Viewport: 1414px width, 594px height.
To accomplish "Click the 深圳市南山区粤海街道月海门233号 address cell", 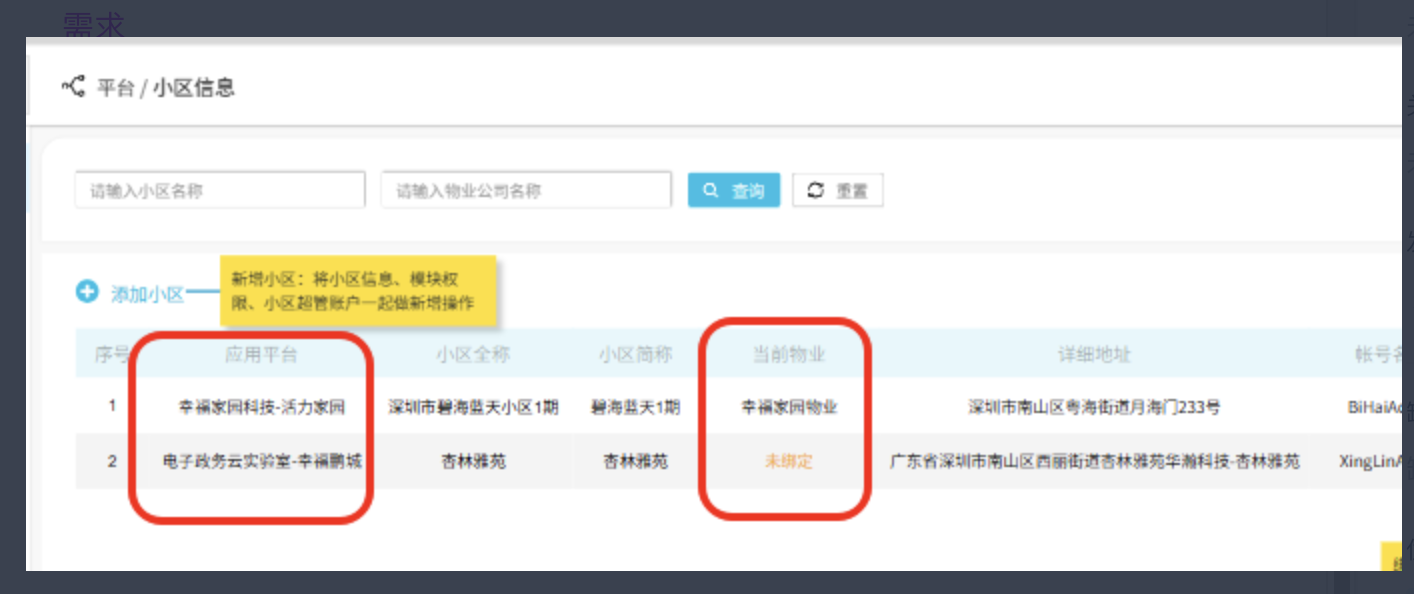I will pyautogui.click(x=1094, y=407).
